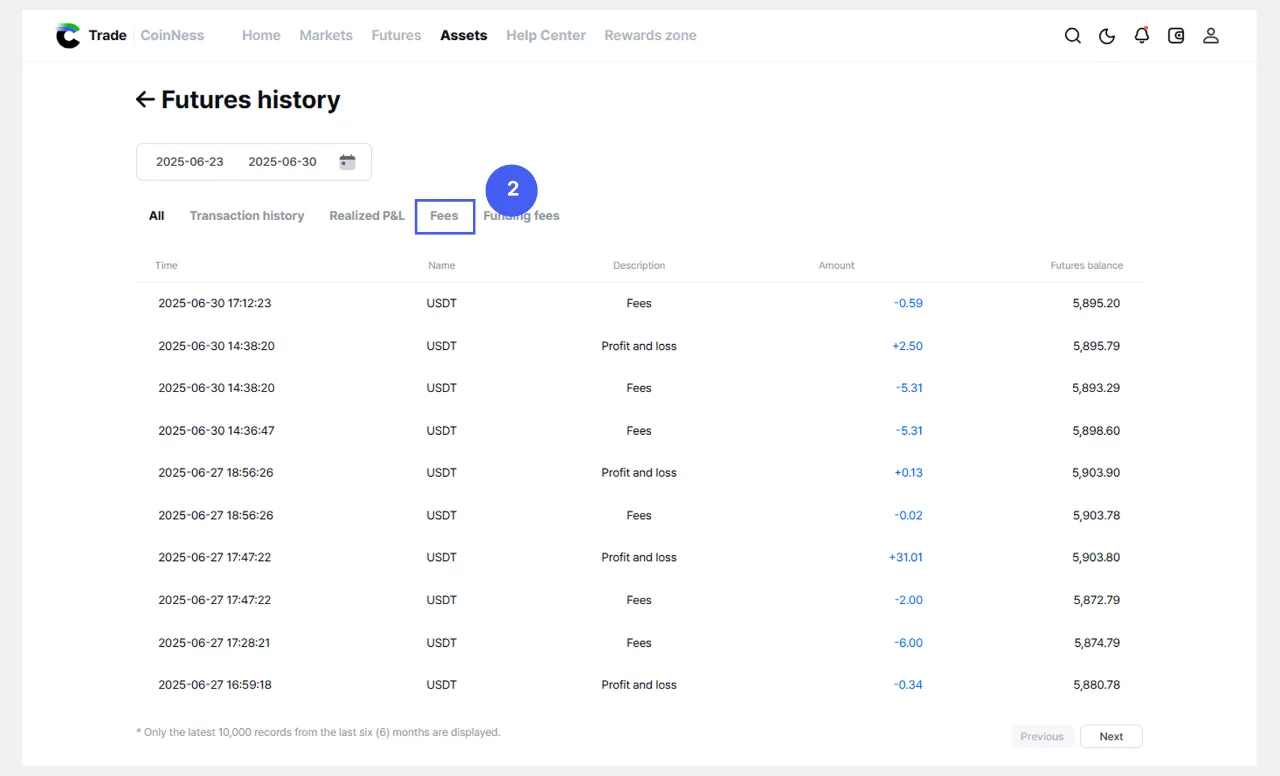Open the Rewards zone page
Image resolution: width=1280 pixels, height=776 pixels.
650,36
